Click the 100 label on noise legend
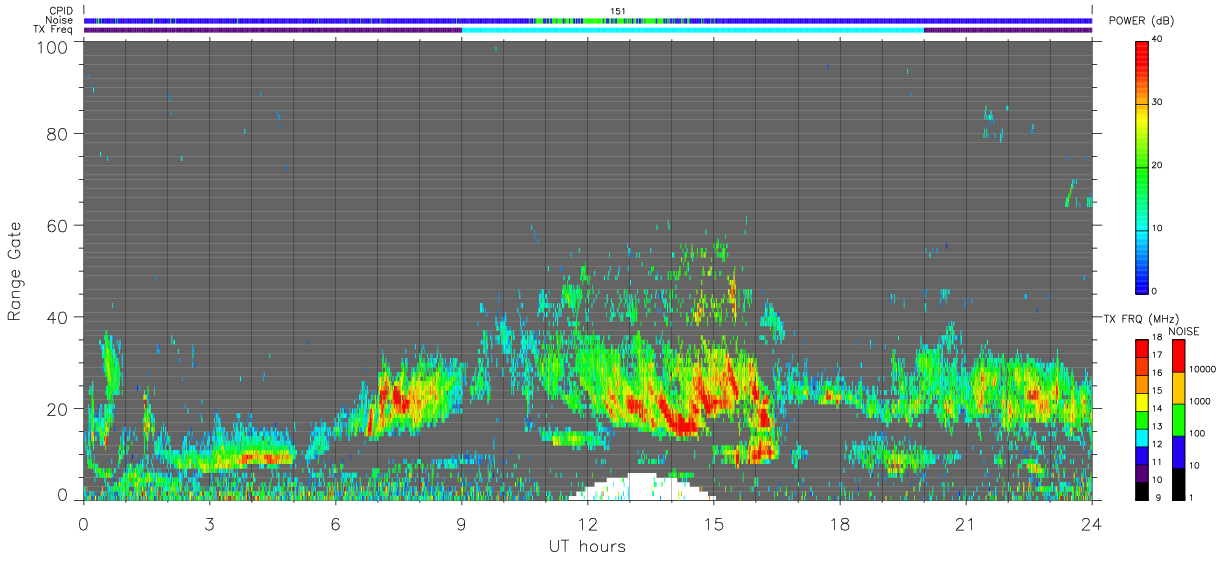 pyautogui.click(x=1196, y=433)
